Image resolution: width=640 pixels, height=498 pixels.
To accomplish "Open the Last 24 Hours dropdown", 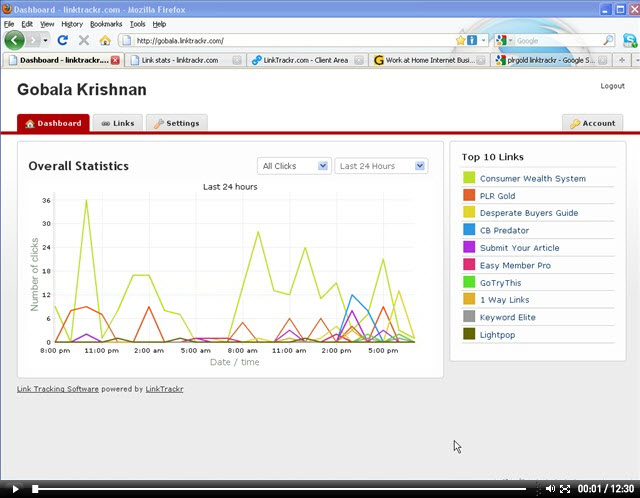I will pos(381,166).
